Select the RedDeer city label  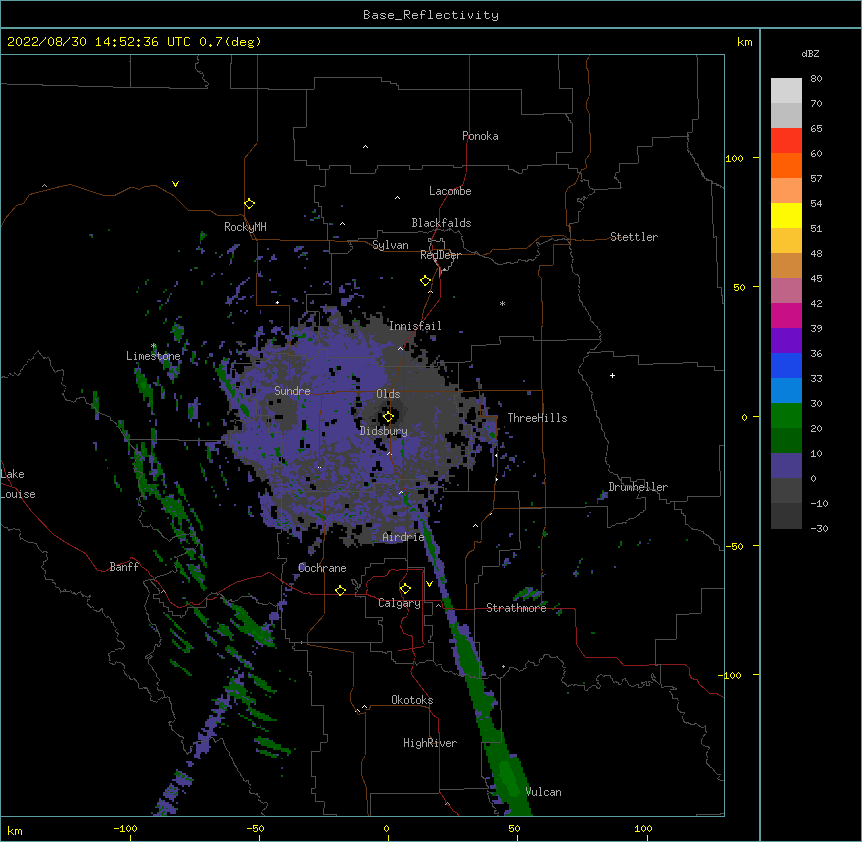(x=440, y=255)
